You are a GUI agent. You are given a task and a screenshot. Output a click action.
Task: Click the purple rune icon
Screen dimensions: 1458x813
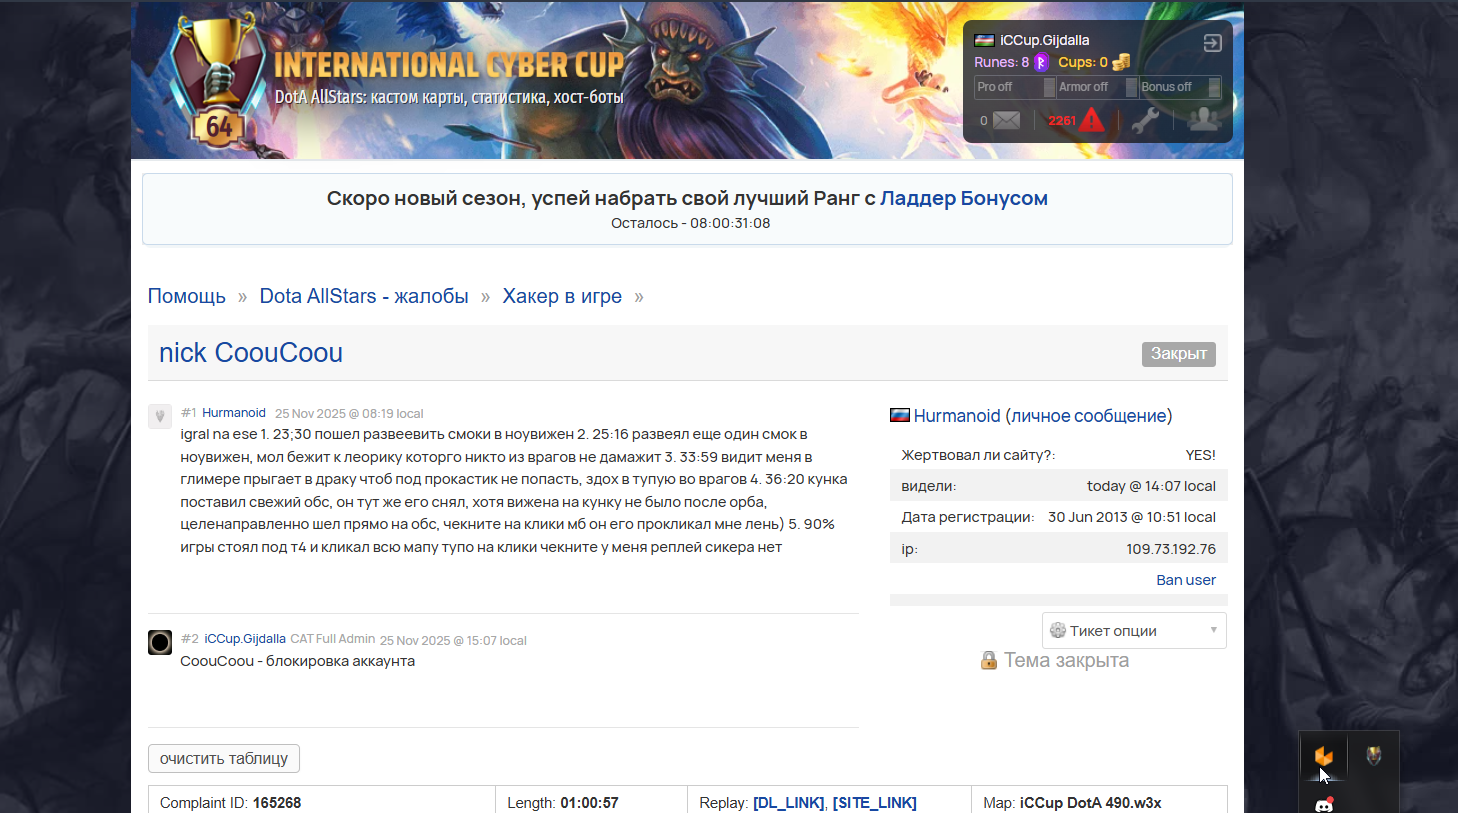point(1041,62)
